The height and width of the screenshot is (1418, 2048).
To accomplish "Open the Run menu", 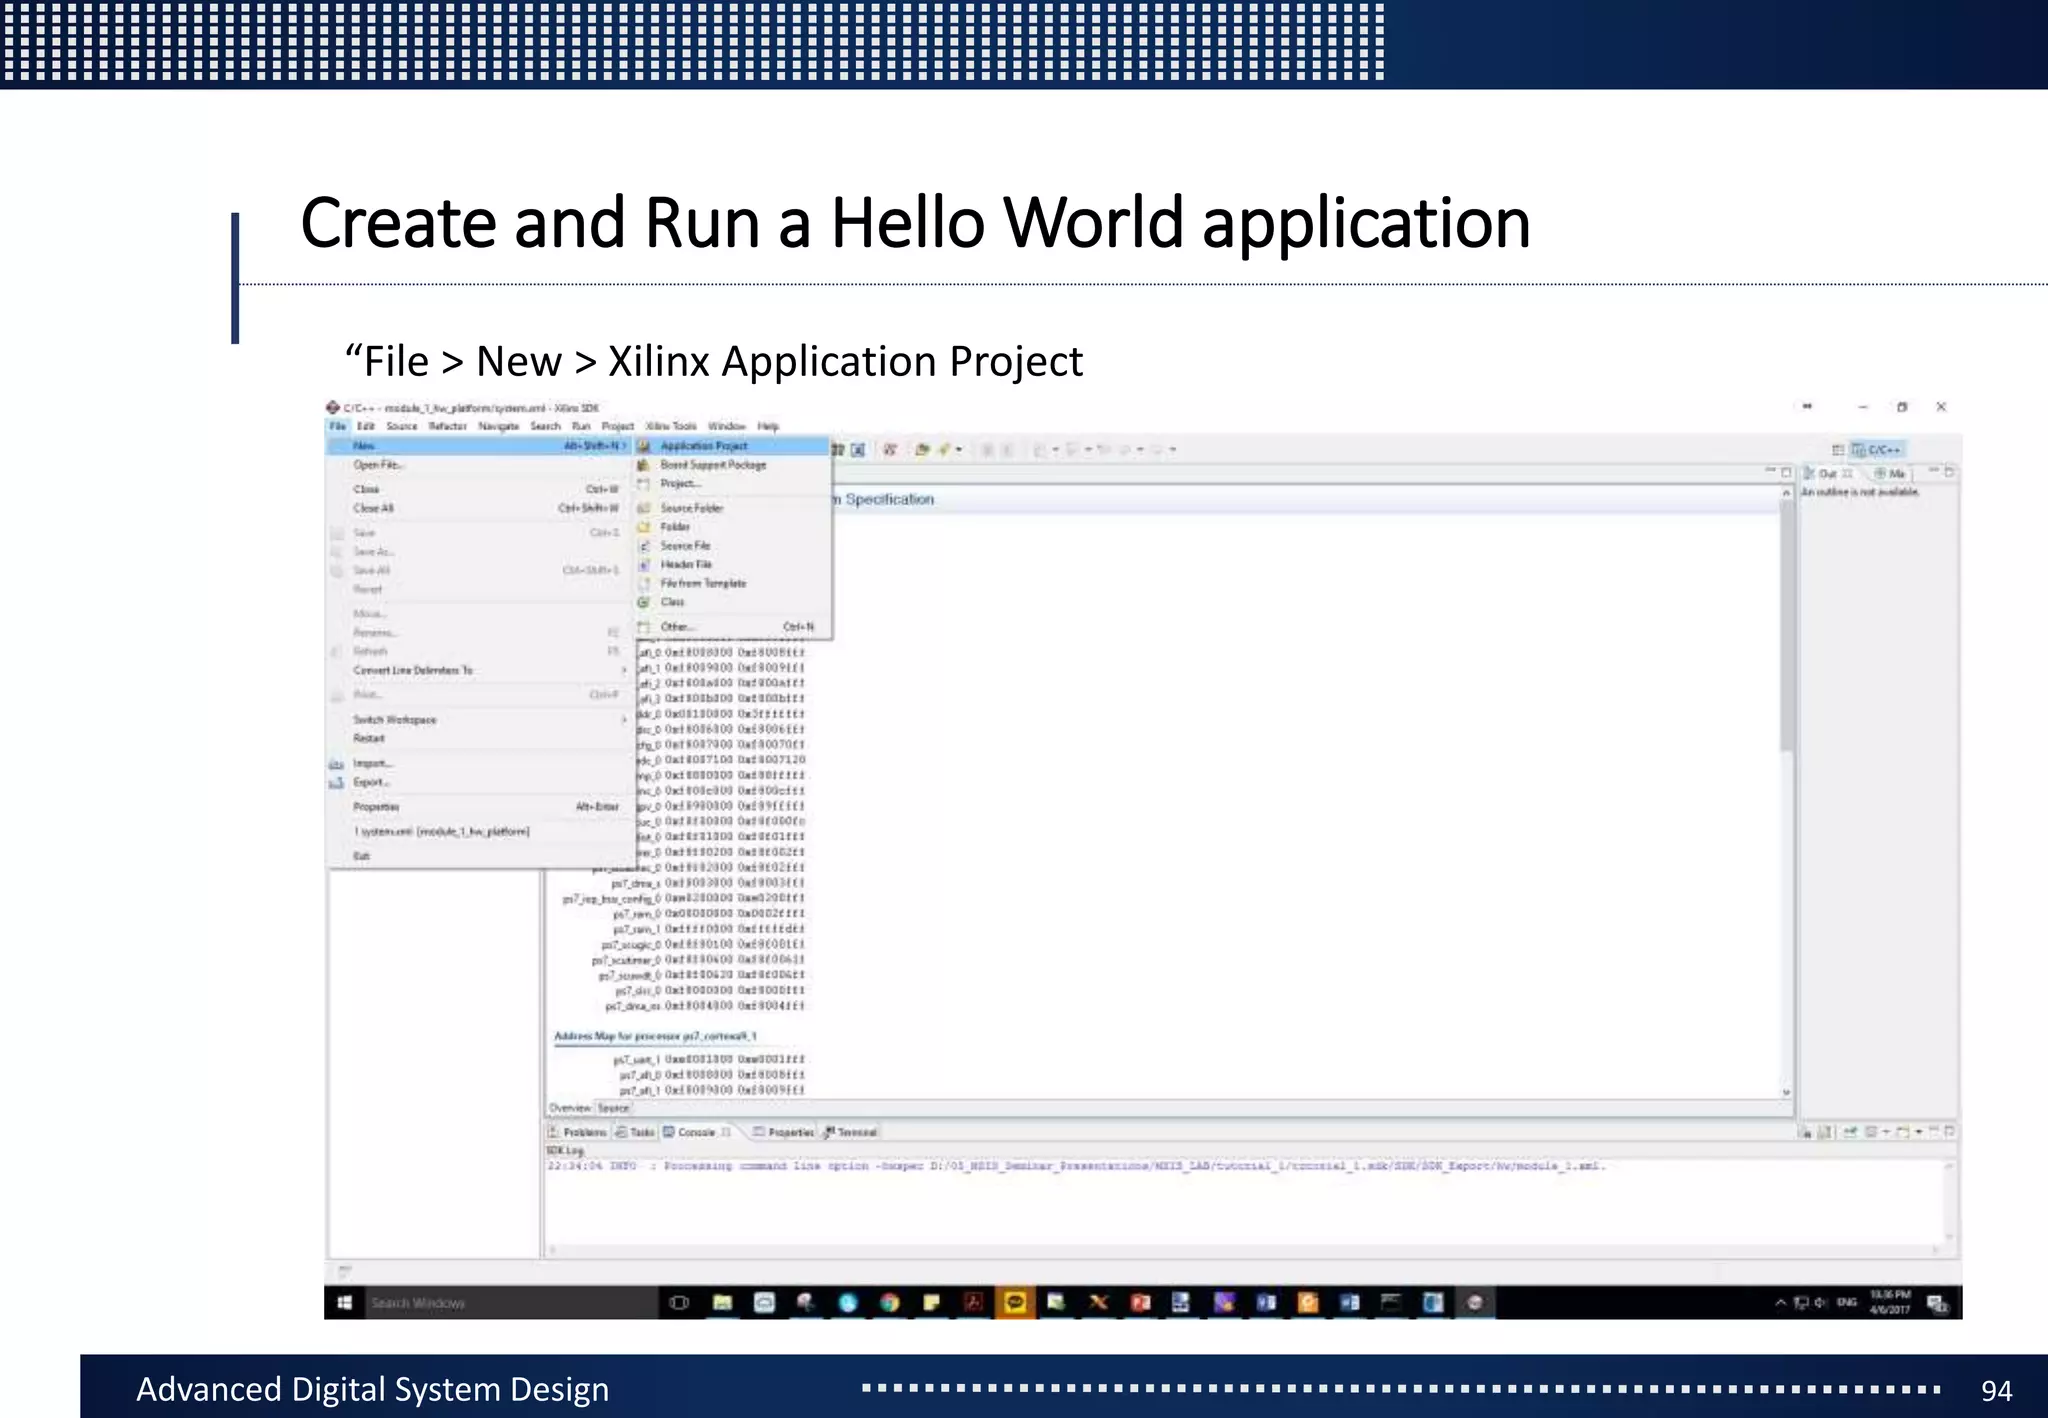I will (x=581, y=426).
